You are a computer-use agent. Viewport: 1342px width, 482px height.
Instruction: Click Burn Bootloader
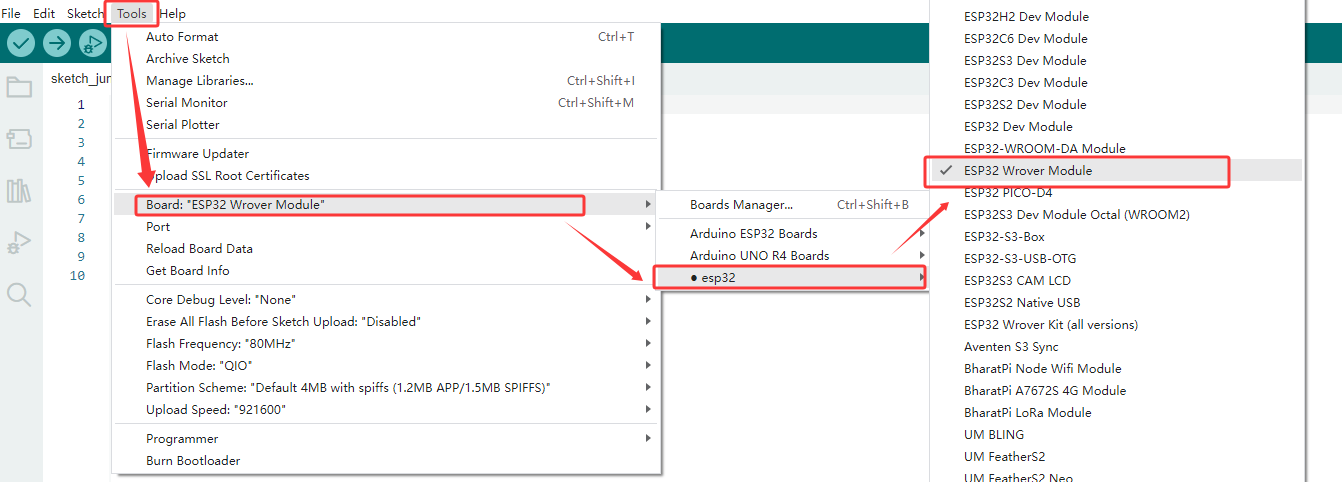(x=386, y=461)
